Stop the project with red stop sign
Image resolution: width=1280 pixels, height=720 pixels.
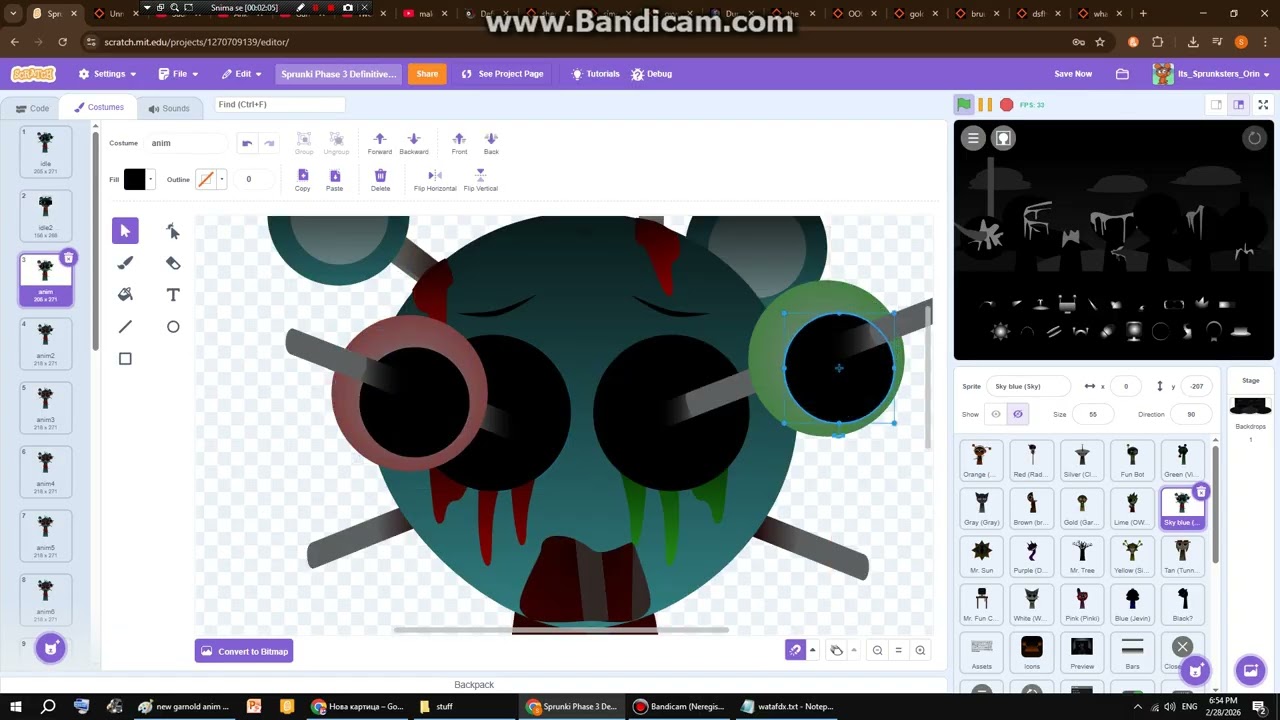[x=1007, y=105]
